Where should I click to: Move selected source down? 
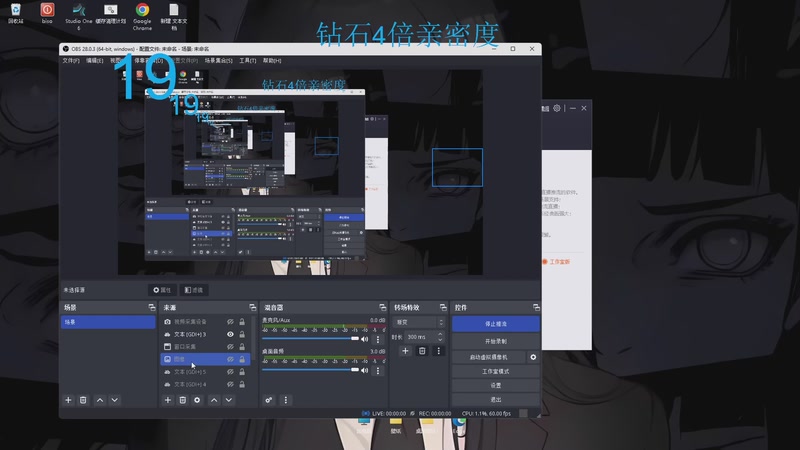pyautogui.click(x=229, y=400)
